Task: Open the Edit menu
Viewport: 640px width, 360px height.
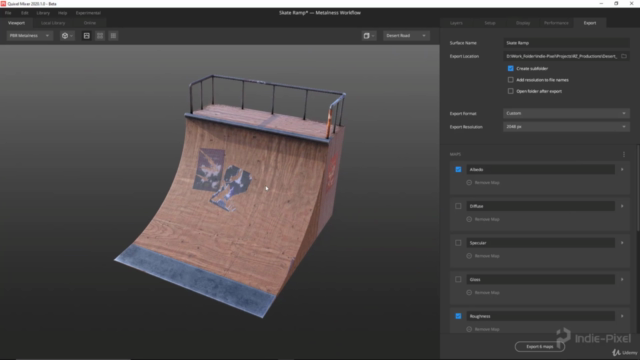Action: 24,13
